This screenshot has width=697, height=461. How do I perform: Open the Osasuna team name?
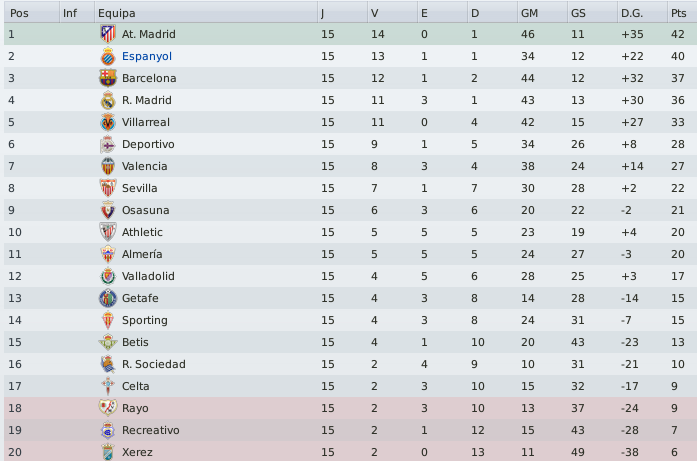coord(146,210)
